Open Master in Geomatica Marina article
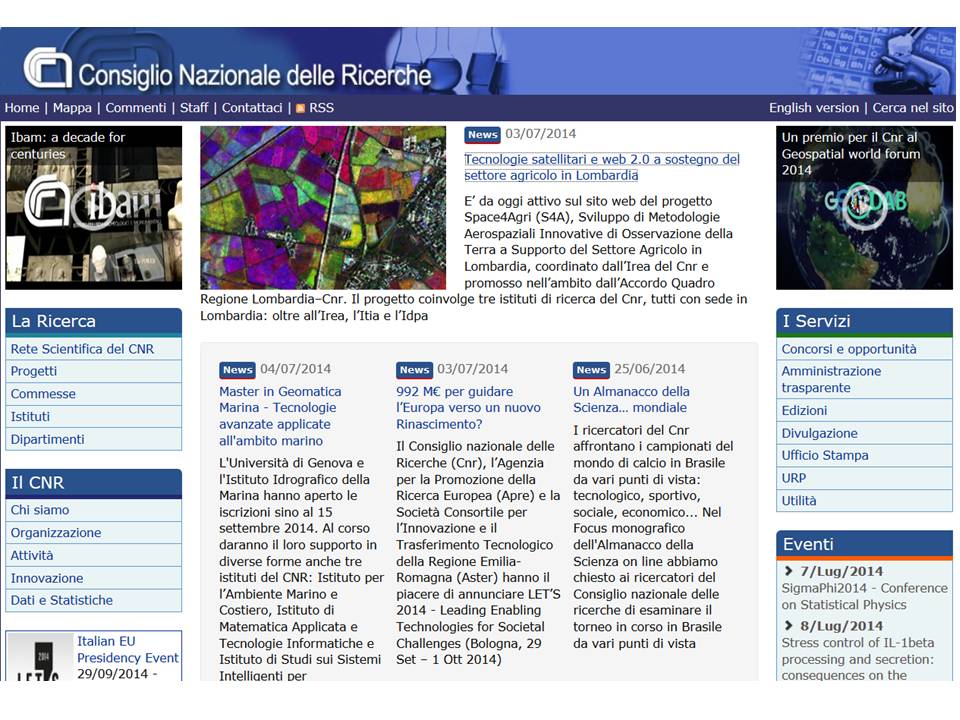The width and height of the screenshot is (960, 720). (x=280, y=416)
